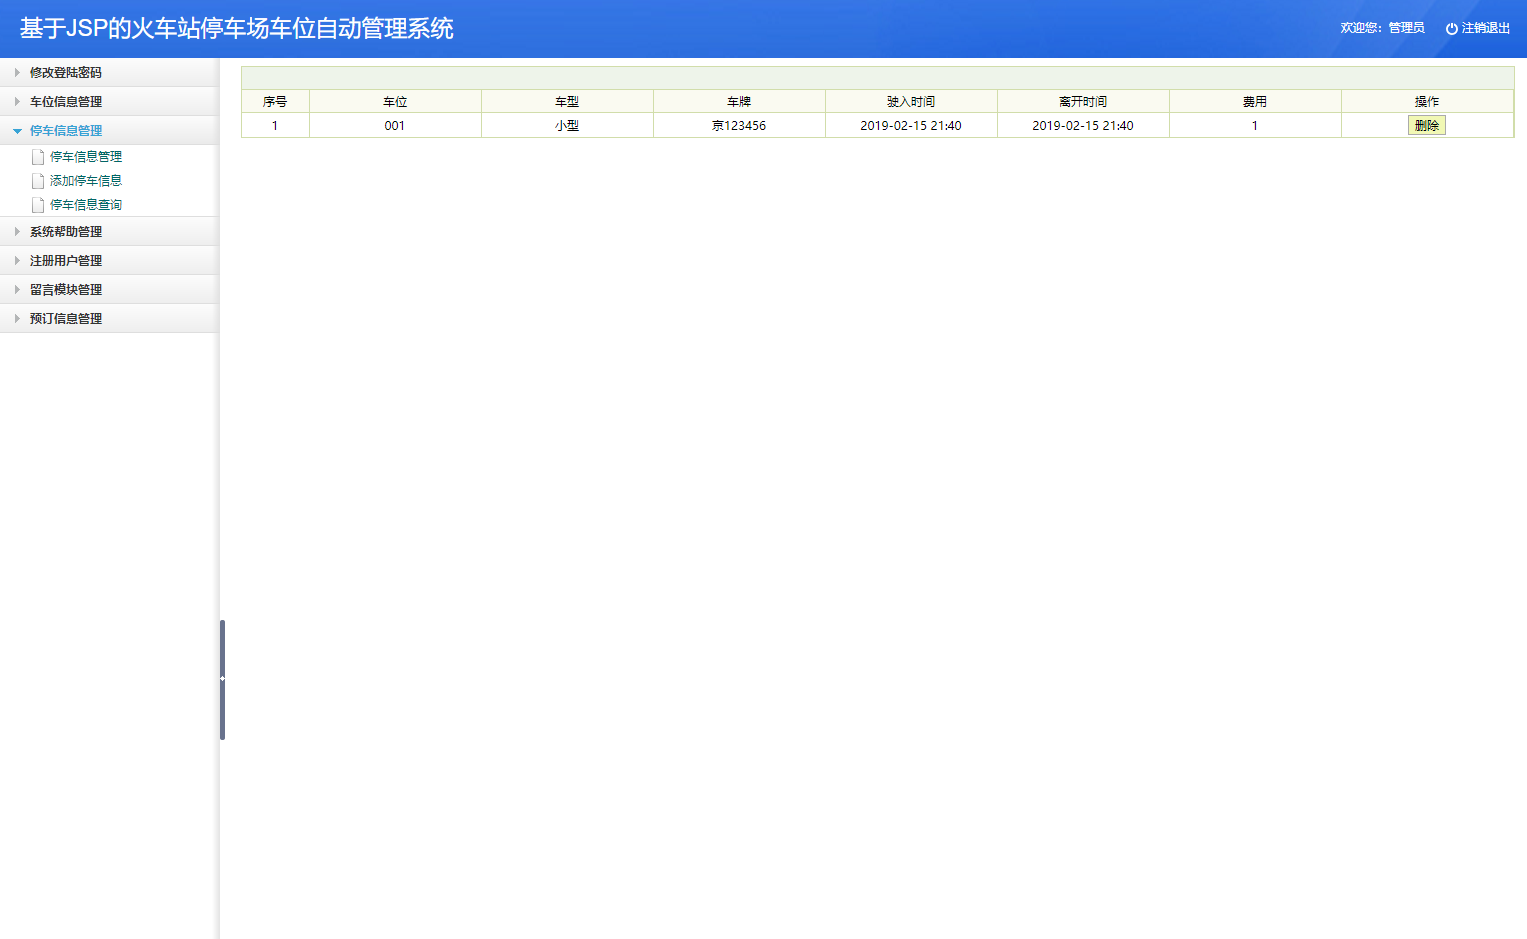Click the 车牌 column header
1527x939 pixels.
pyautogui.click(x=738, y=101)
